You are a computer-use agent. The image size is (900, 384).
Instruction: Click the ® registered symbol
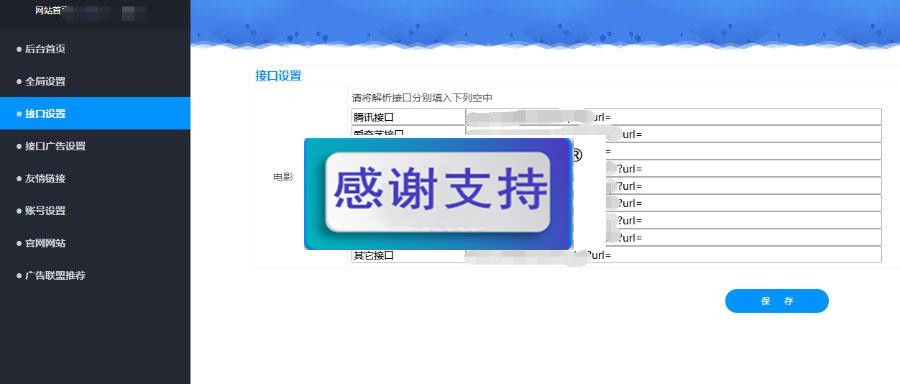click(x=577, y=156)
